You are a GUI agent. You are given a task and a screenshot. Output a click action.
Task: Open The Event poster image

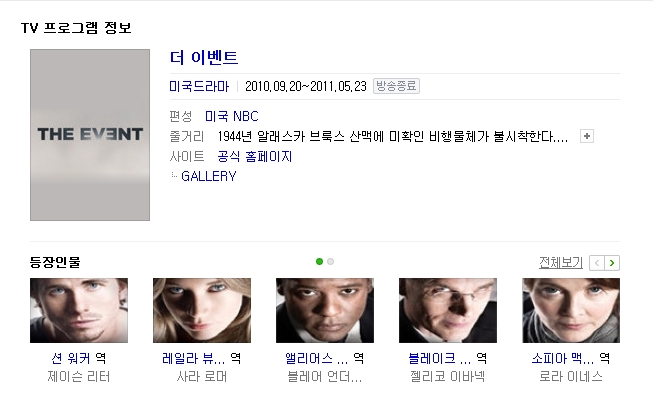[x=90, y=135]
